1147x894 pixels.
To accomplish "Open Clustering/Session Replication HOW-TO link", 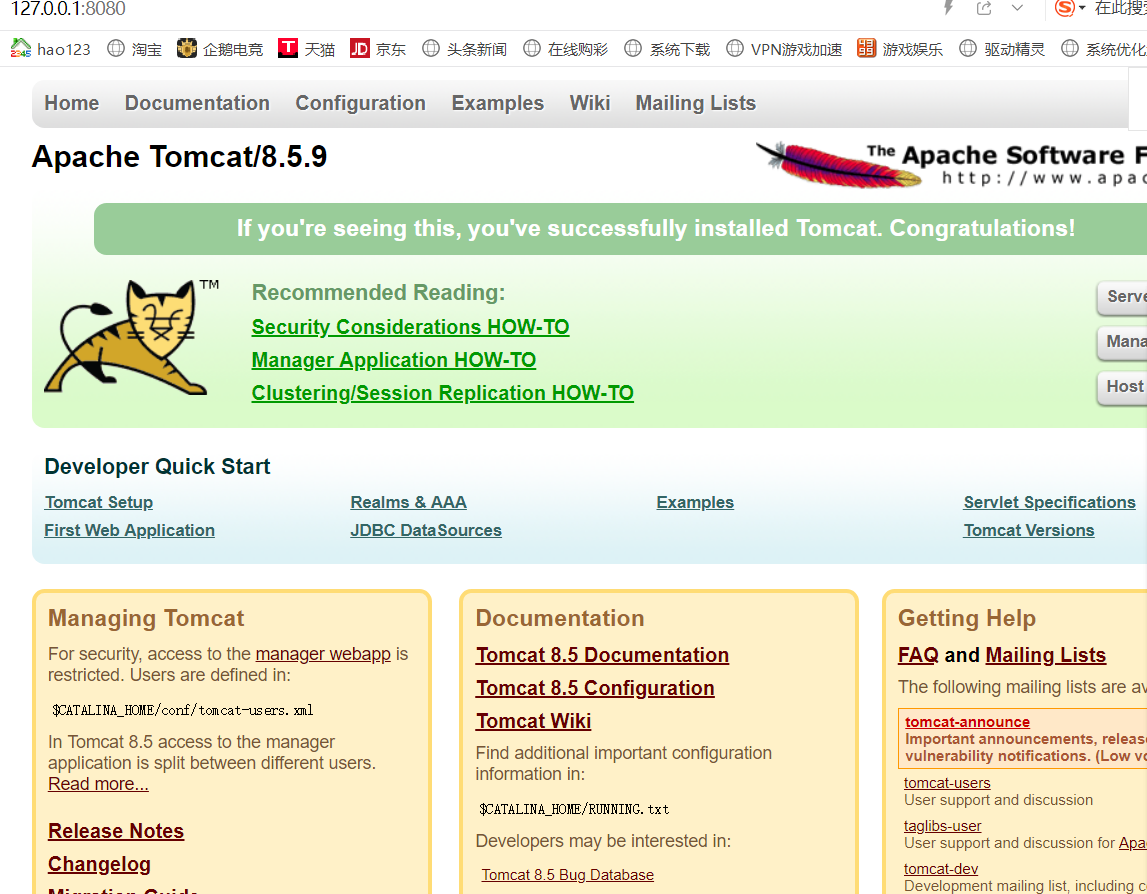I will pos(443,393).
